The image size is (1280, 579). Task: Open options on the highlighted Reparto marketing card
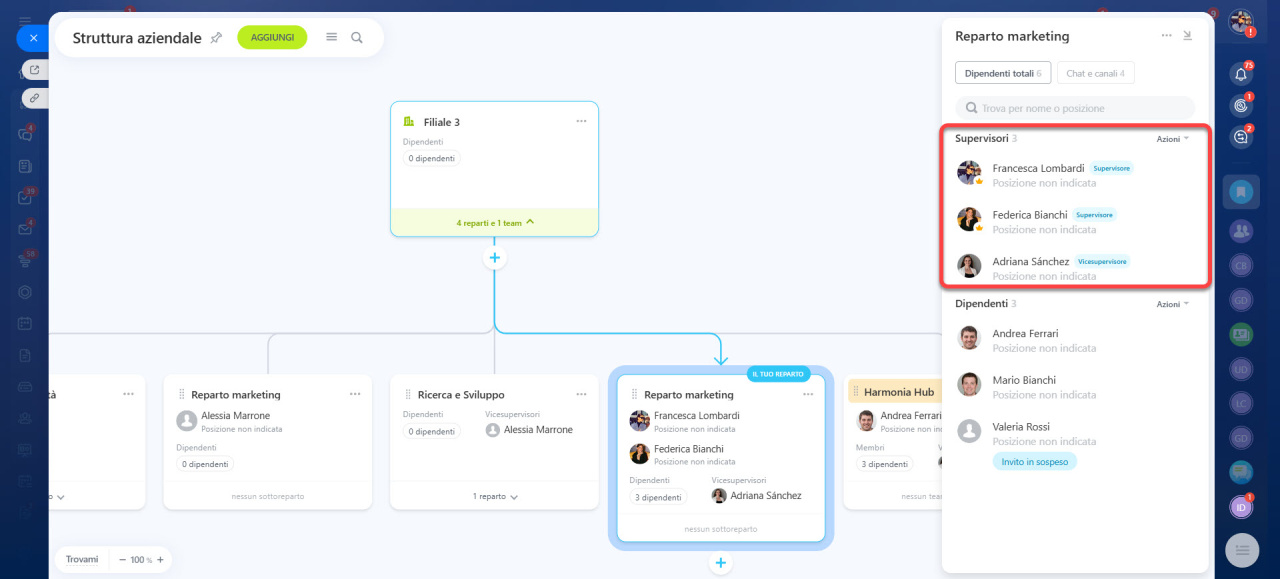(x=808, y=394)
